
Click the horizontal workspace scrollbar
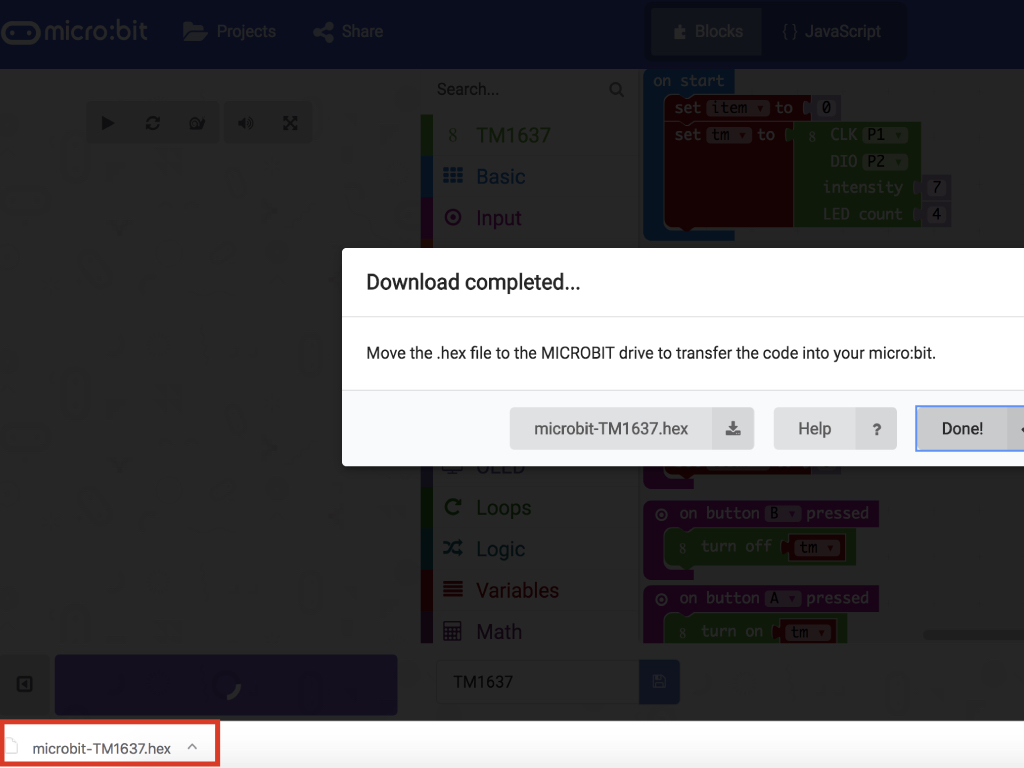click(x=973, y=635)
